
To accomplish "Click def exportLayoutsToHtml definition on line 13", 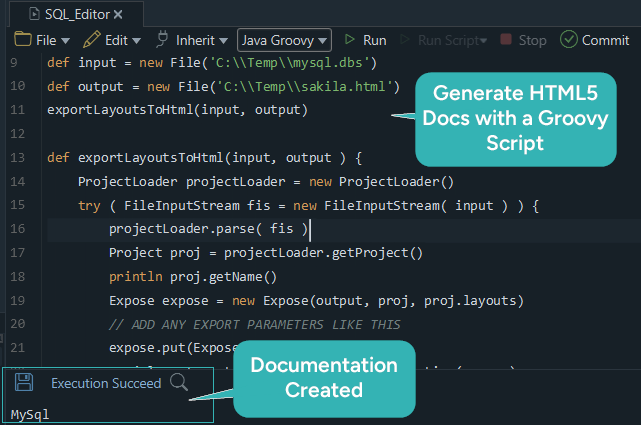I will pyautogui.click(x=204, y=158).
